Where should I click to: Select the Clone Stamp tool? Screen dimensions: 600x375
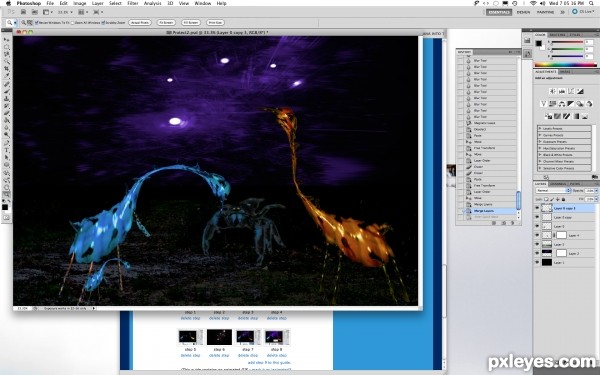(x=7, y=98)
